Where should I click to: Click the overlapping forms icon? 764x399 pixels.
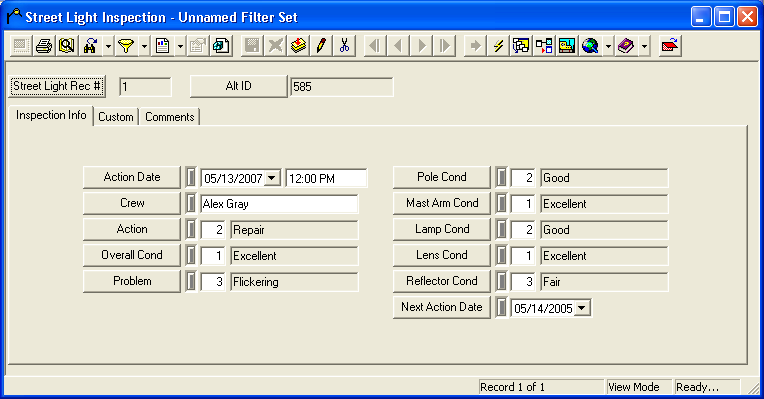[521, 46]
